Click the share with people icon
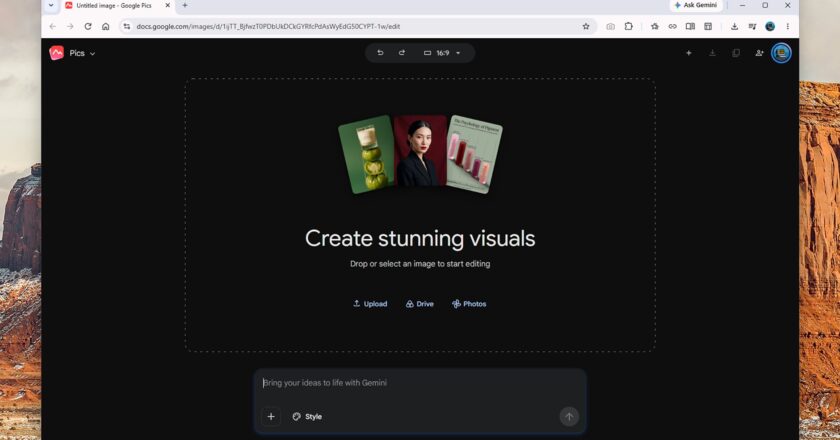This screenshot has height=440, width=840. pos(759,53)
